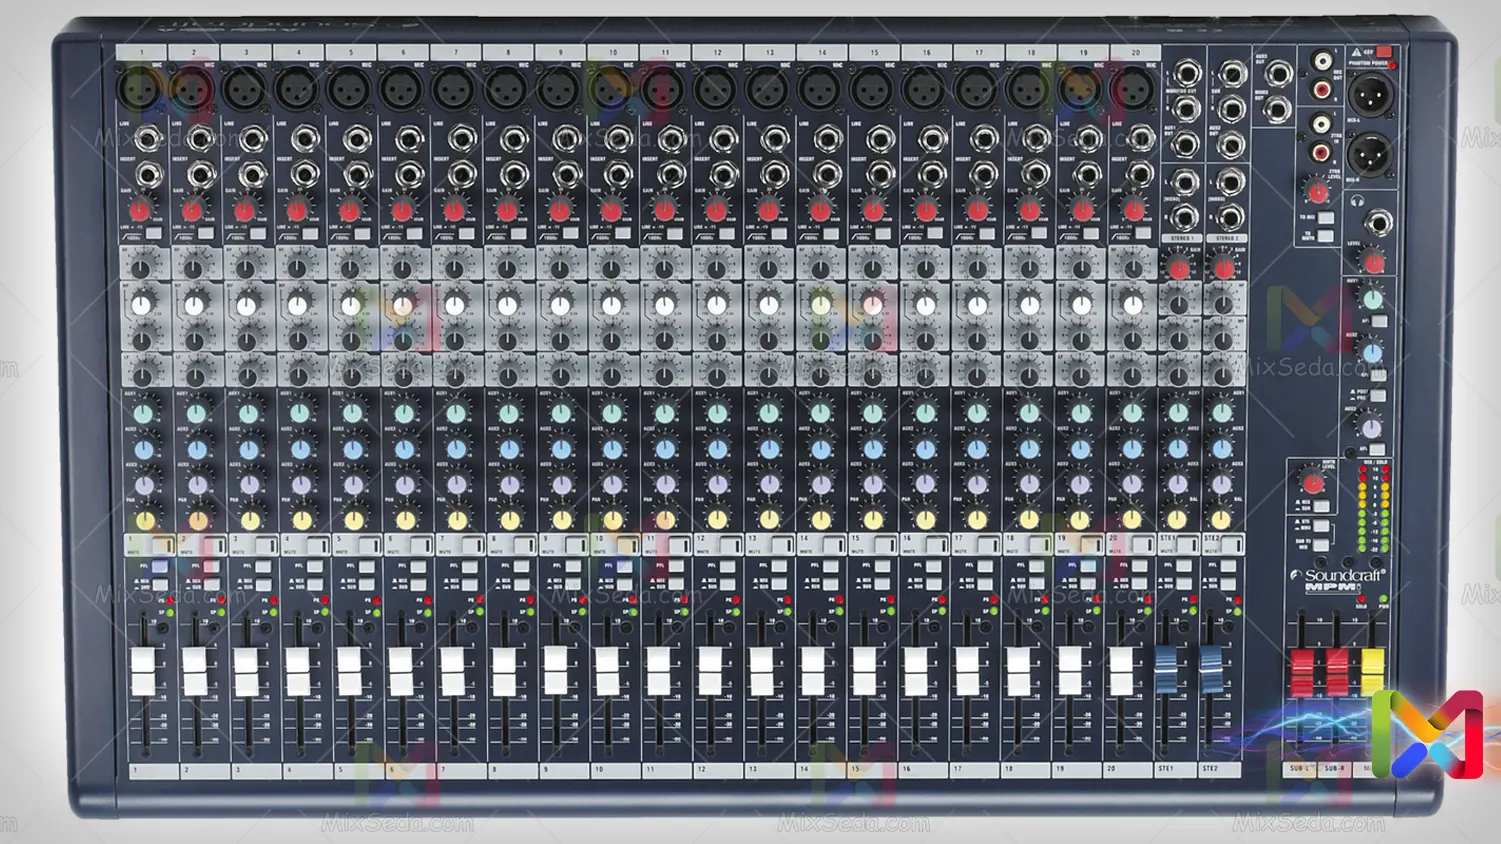Screen dimensions: 1501x844
Task: Click the purple AUX3 knob on channel 20
Action: pyautogui.click(x=1132, y=484)
